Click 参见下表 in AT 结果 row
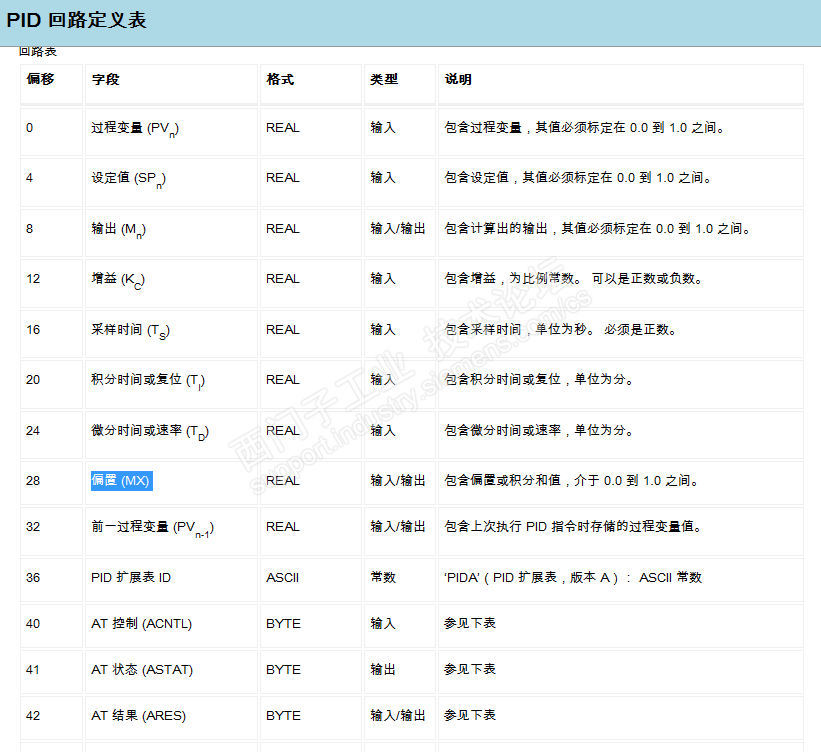Image resolution: width=821 pixels, height=752 pixels. point(470,715)
